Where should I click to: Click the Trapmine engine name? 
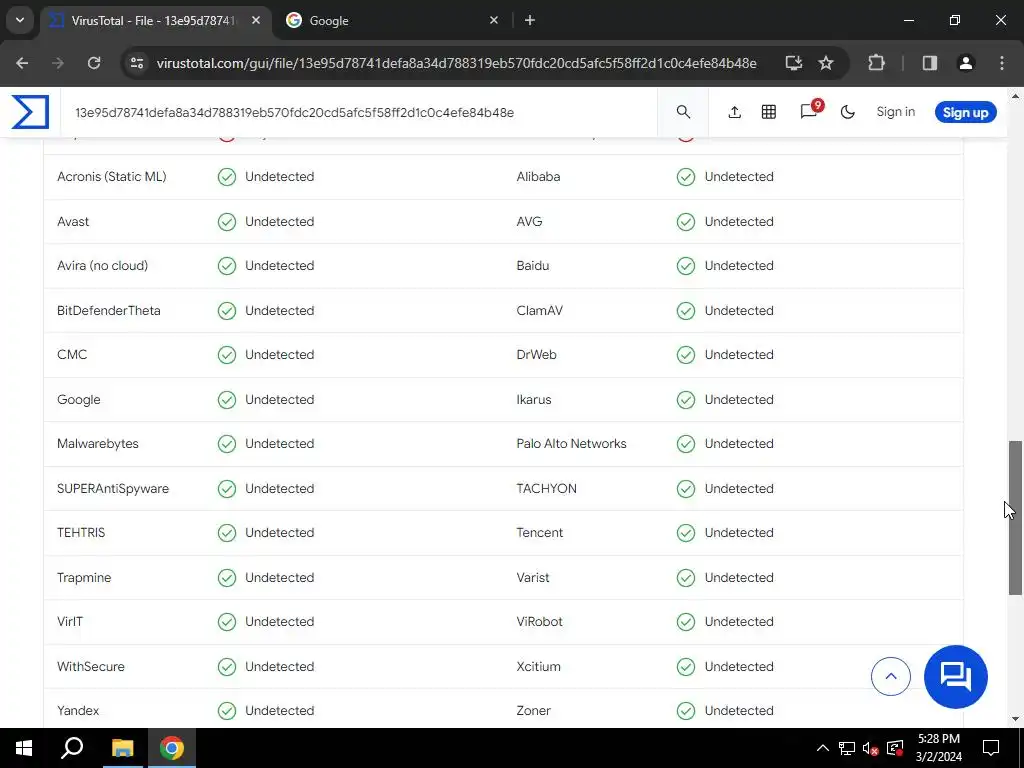(x=84, y=577)
